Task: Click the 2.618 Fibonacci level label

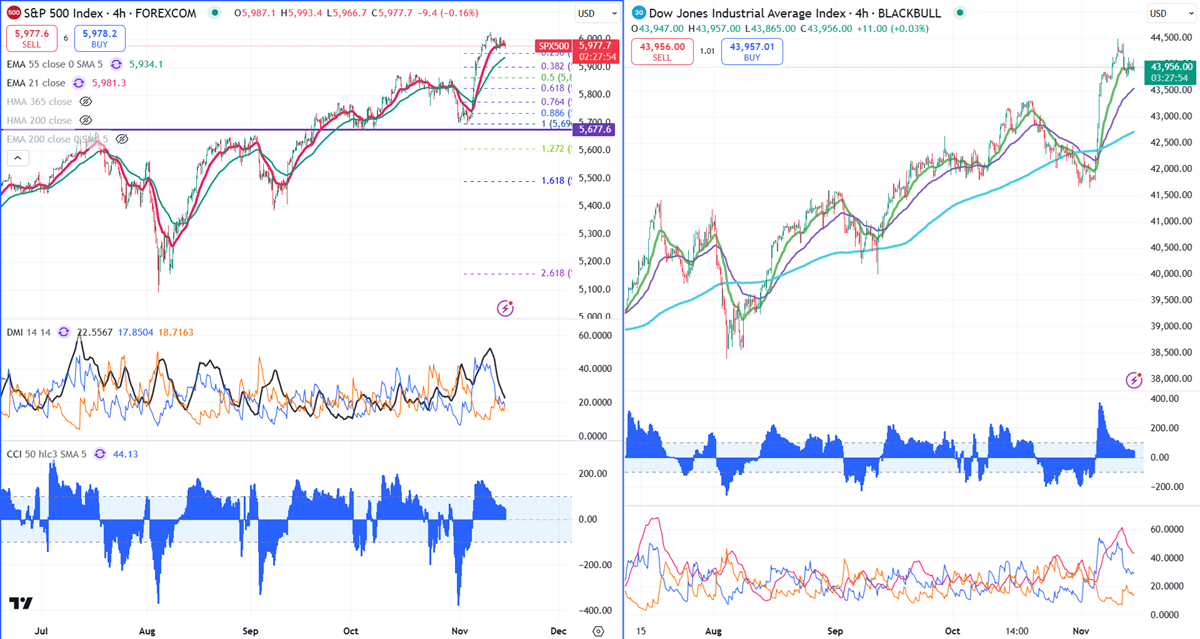Action: 556,272
